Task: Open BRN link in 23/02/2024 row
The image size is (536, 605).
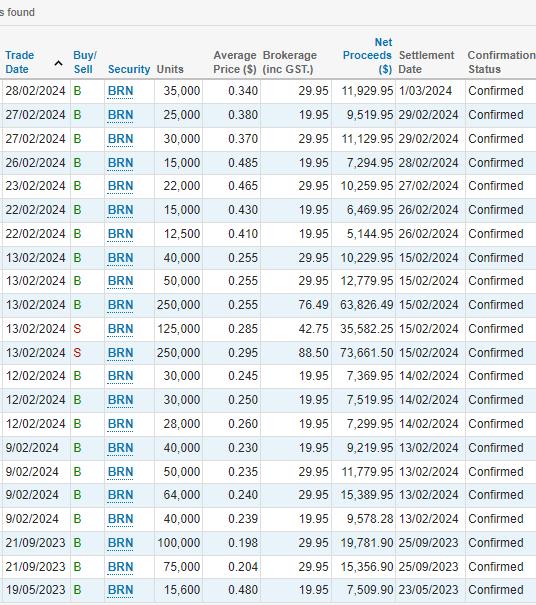Action: (120, 186)
